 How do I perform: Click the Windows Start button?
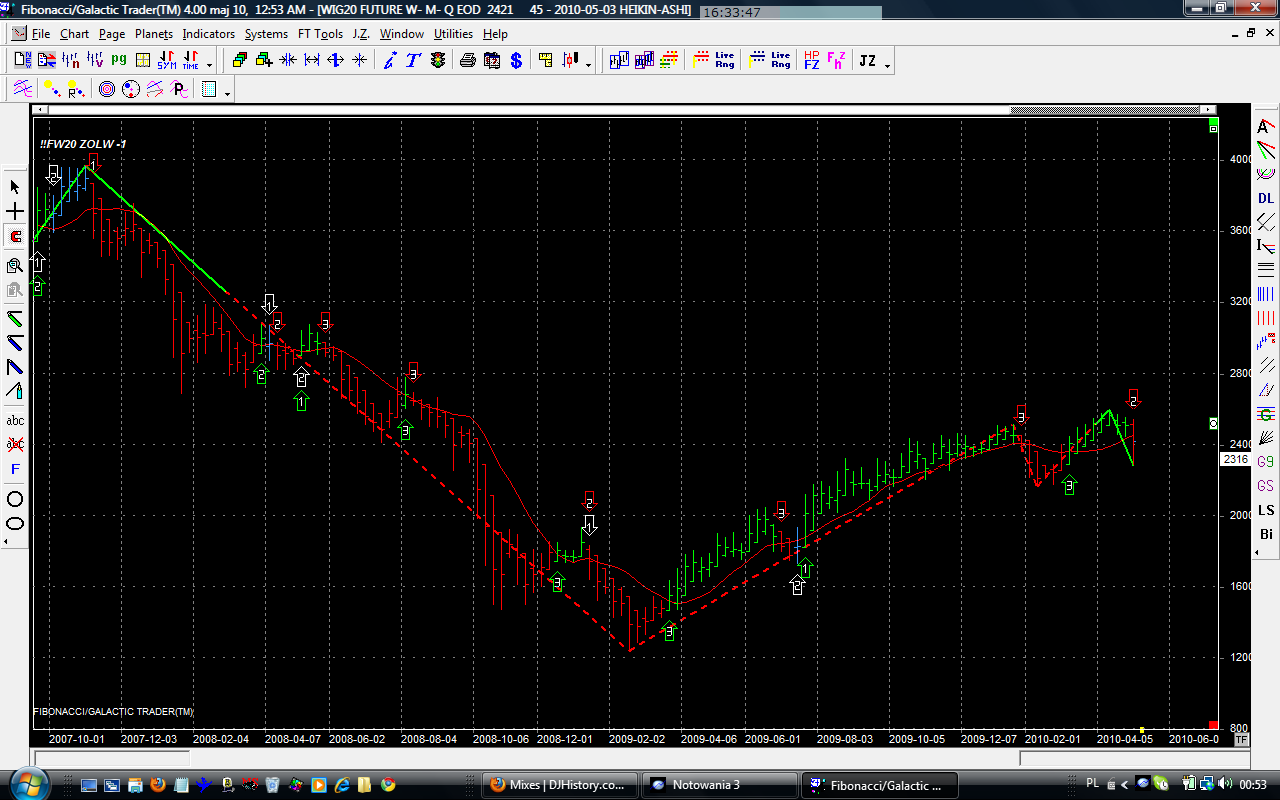(29, 783)
